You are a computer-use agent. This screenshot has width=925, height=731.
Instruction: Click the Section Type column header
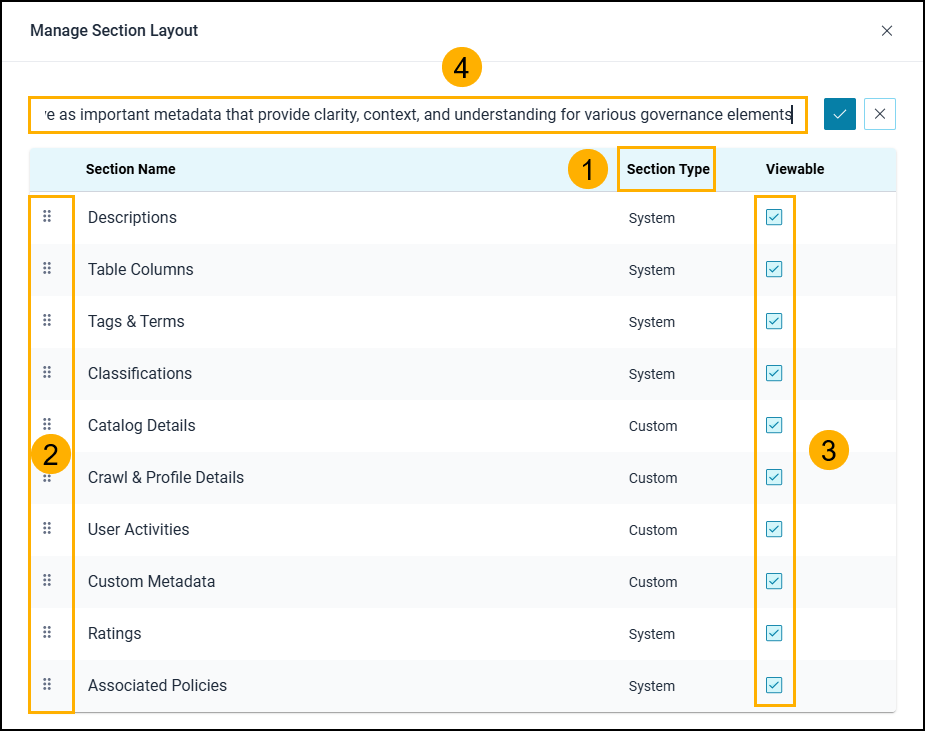click(x=667, y=169)
